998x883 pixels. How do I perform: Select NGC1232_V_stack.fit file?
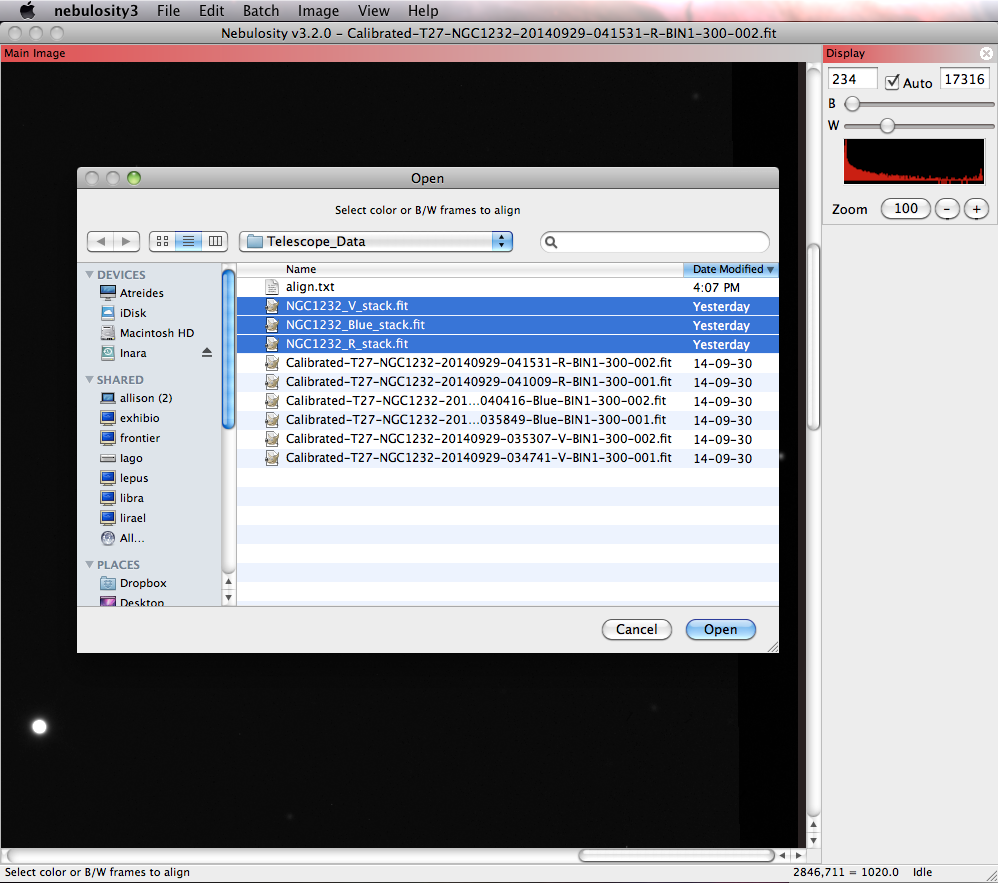coord(508,306)
